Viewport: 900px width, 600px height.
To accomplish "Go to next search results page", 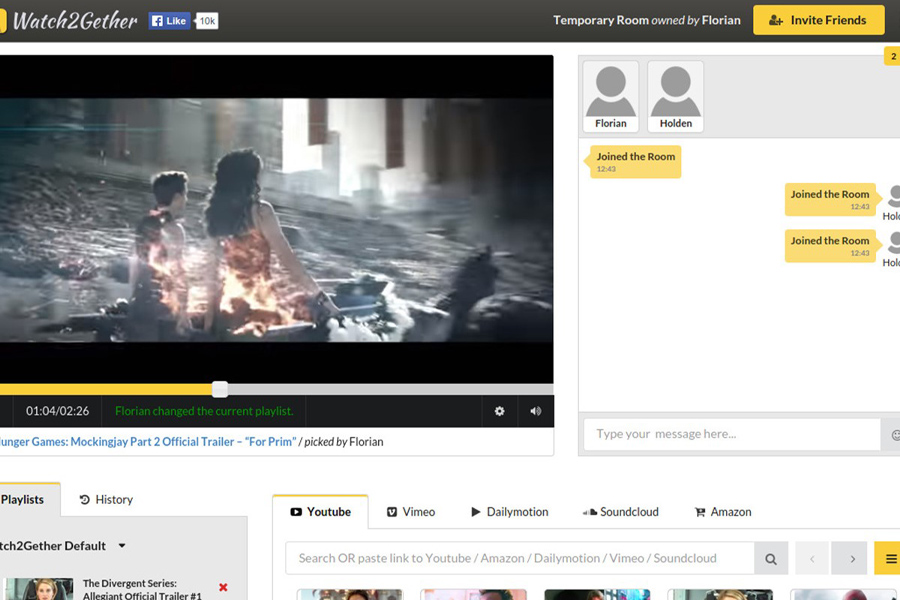I will (x=849, y=559).
